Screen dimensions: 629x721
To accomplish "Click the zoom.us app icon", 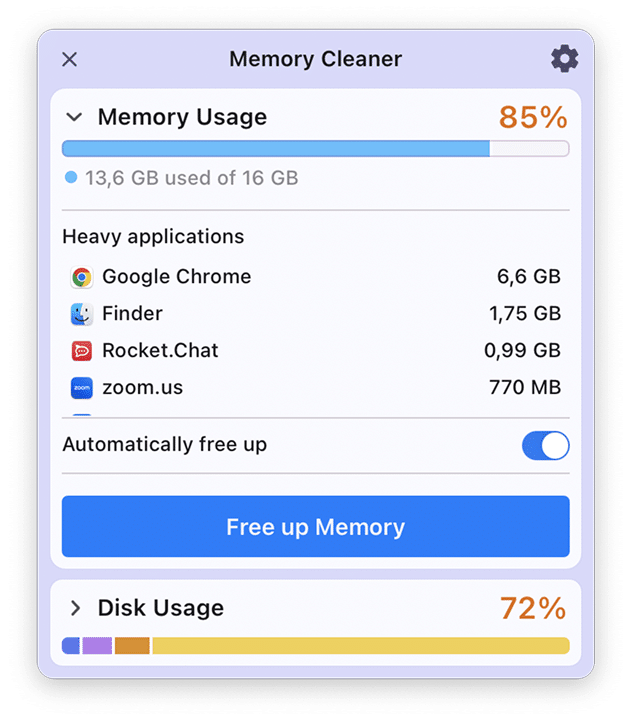I will pos(82,388).
